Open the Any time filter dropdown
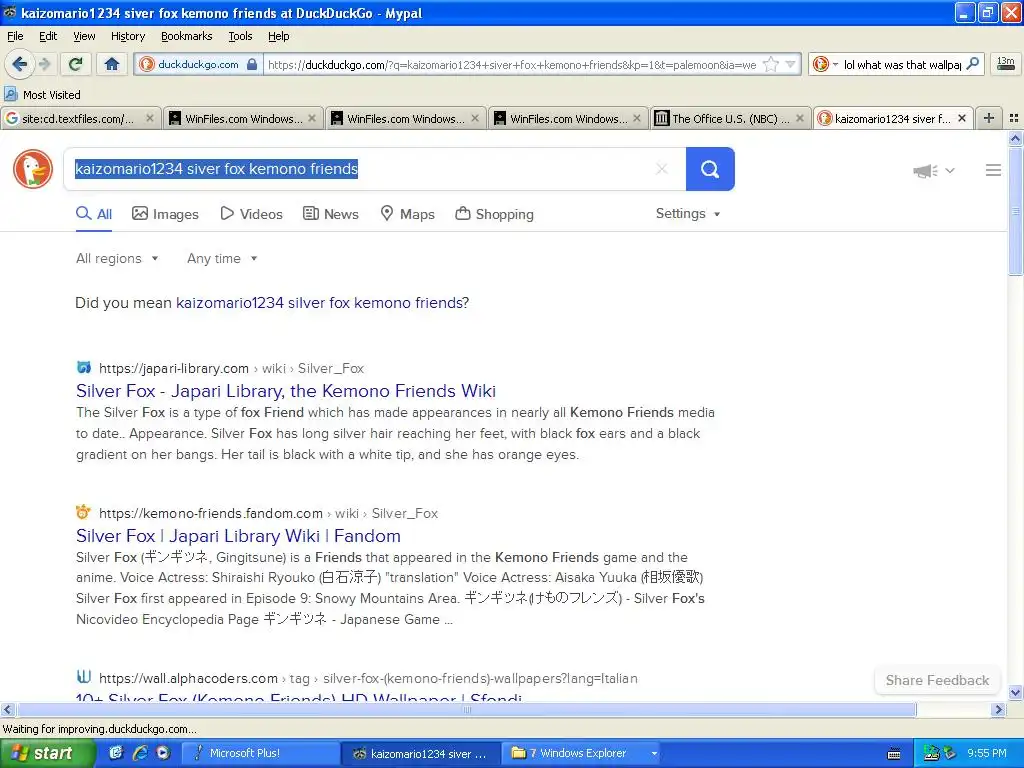Screen dimensions: 1024x768 pyautogui.click(x=222, y=259)
